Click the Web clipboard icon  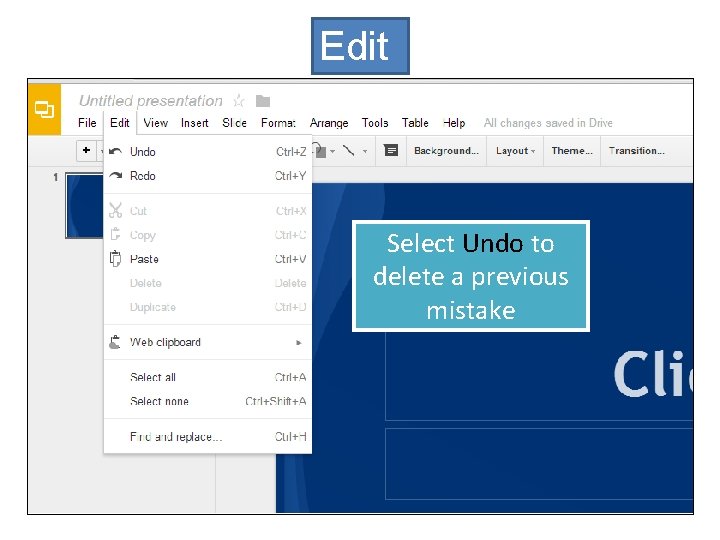click(x=115, y=342)
